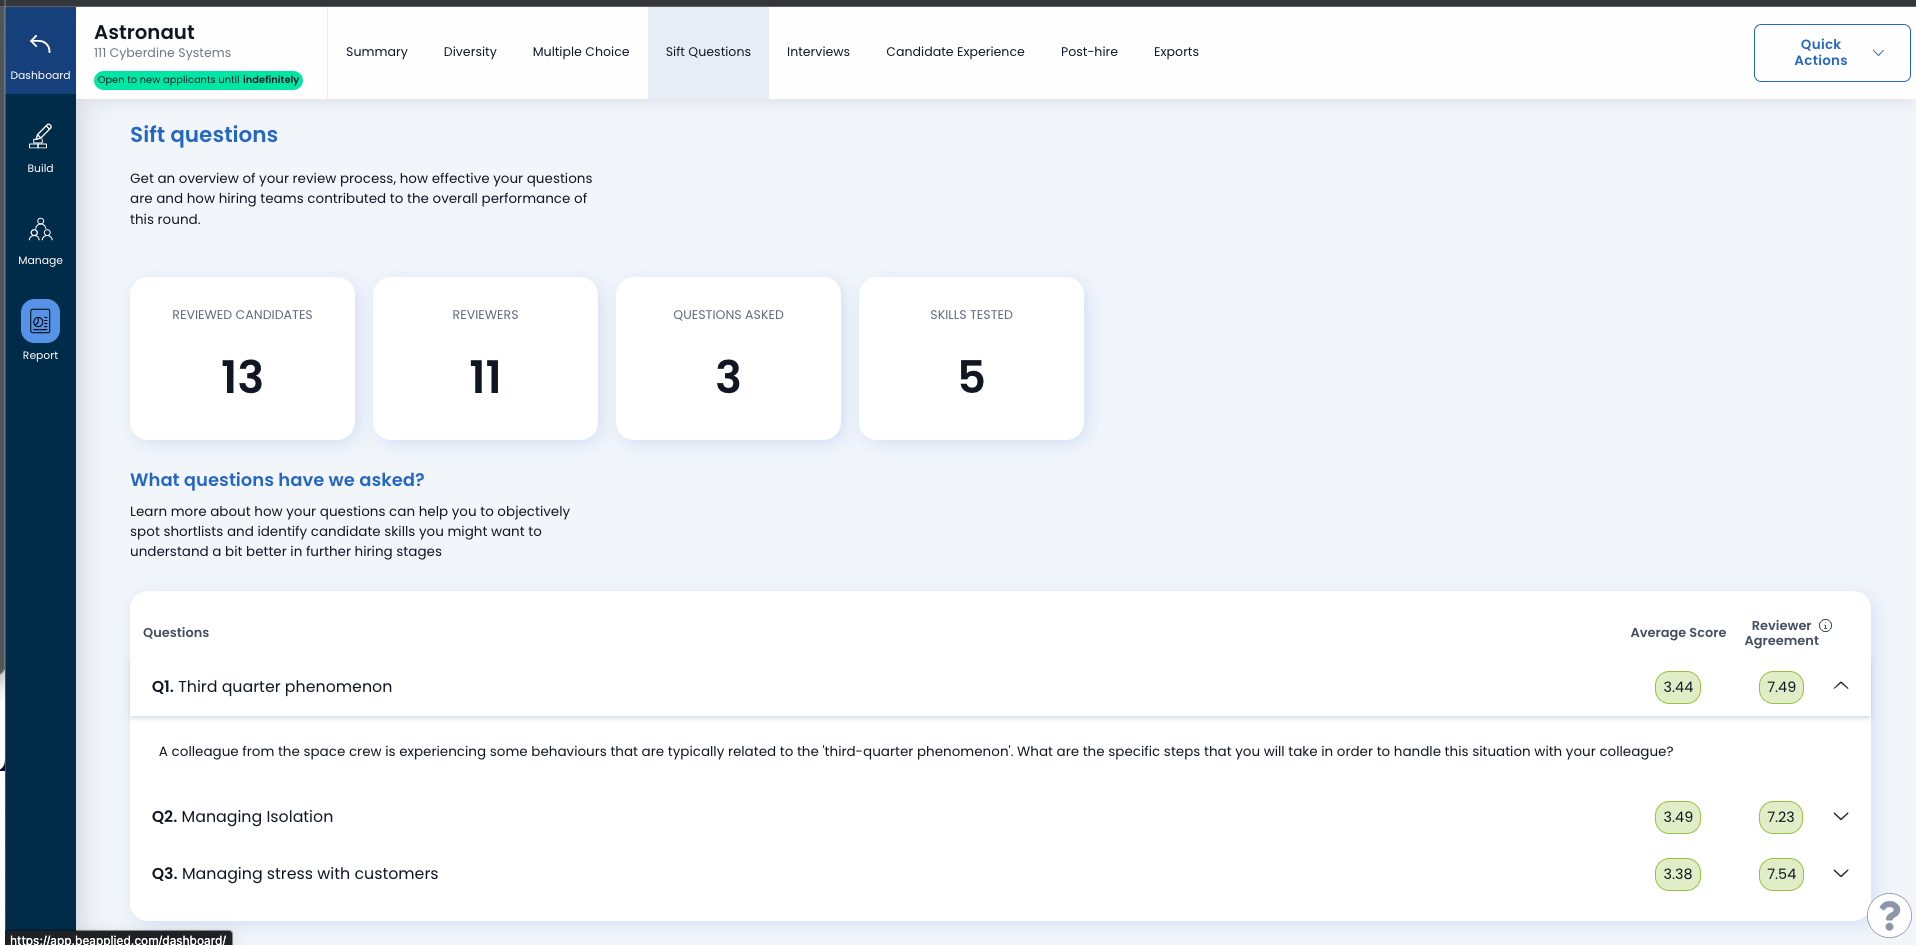1916x945 pixels.
Task: Click the Reviewed Candidates card
Action: pyautogui.click(x=242, y=358)
